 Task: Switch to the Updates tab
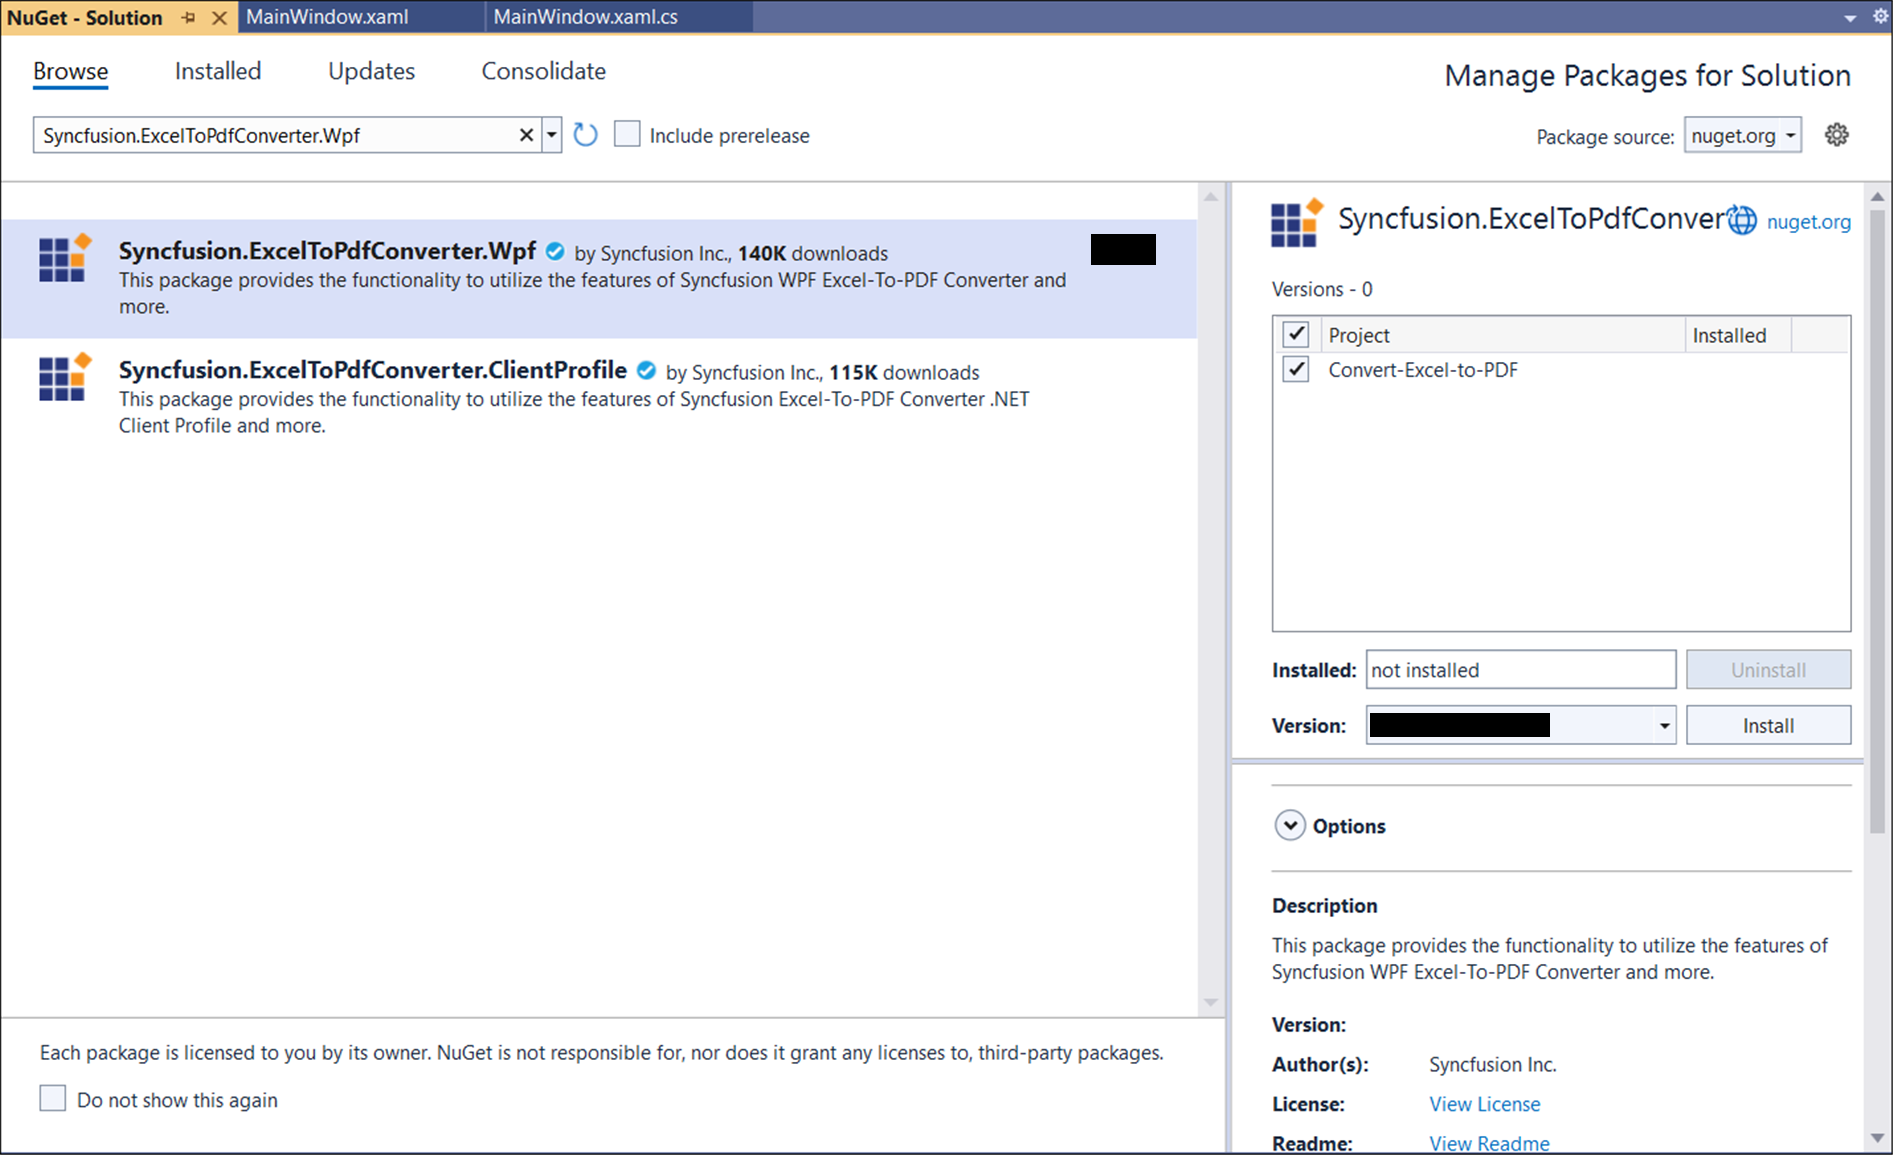coord(371,71)
